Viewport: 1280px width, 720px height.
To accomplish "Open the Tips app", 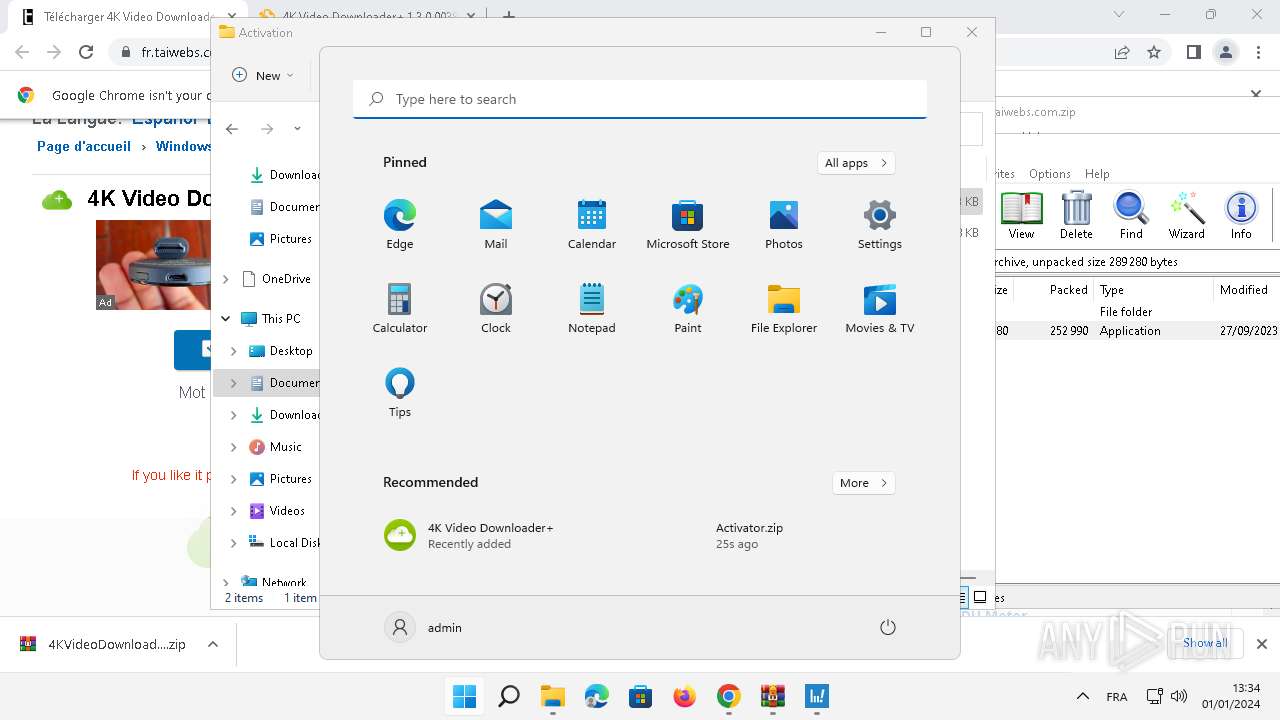I will (399, 392).
